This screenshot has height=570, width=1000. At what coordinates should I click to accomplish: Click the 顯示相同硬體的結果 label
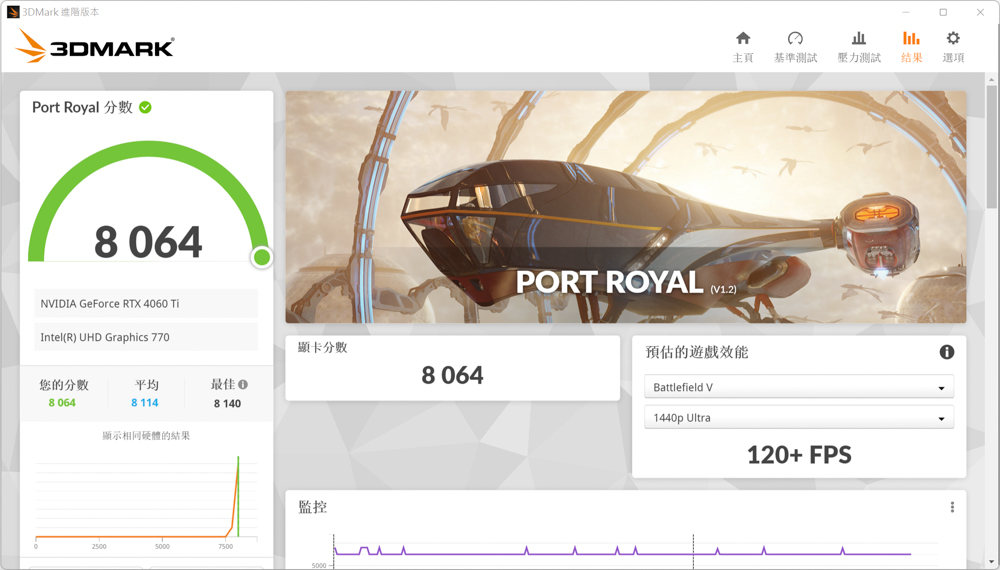coord(146,436)
